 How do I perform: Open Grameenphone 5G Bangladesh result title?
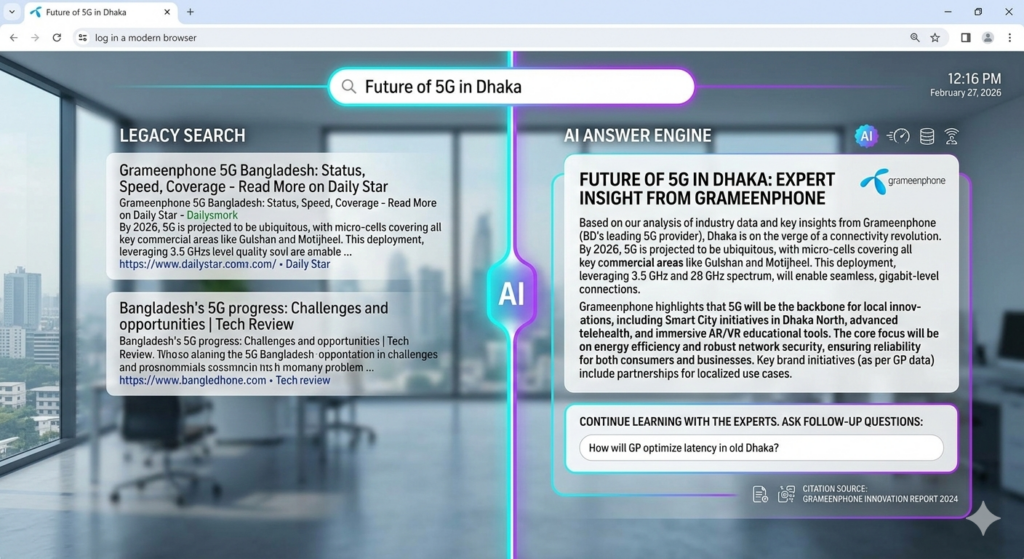click(253, 178)
